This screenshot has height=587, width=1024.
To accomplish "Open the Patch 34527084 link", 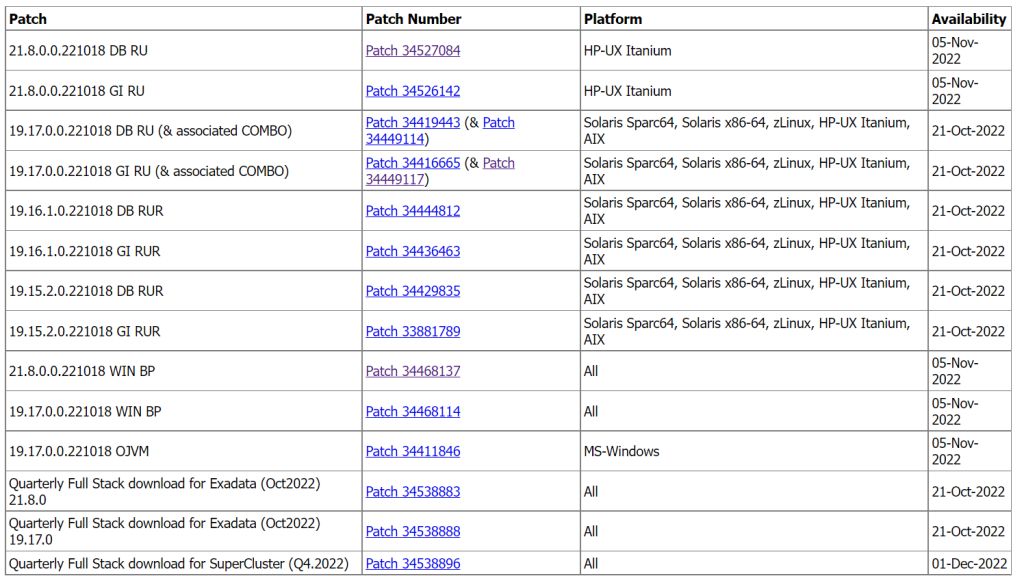I will (x=413, y=51).
